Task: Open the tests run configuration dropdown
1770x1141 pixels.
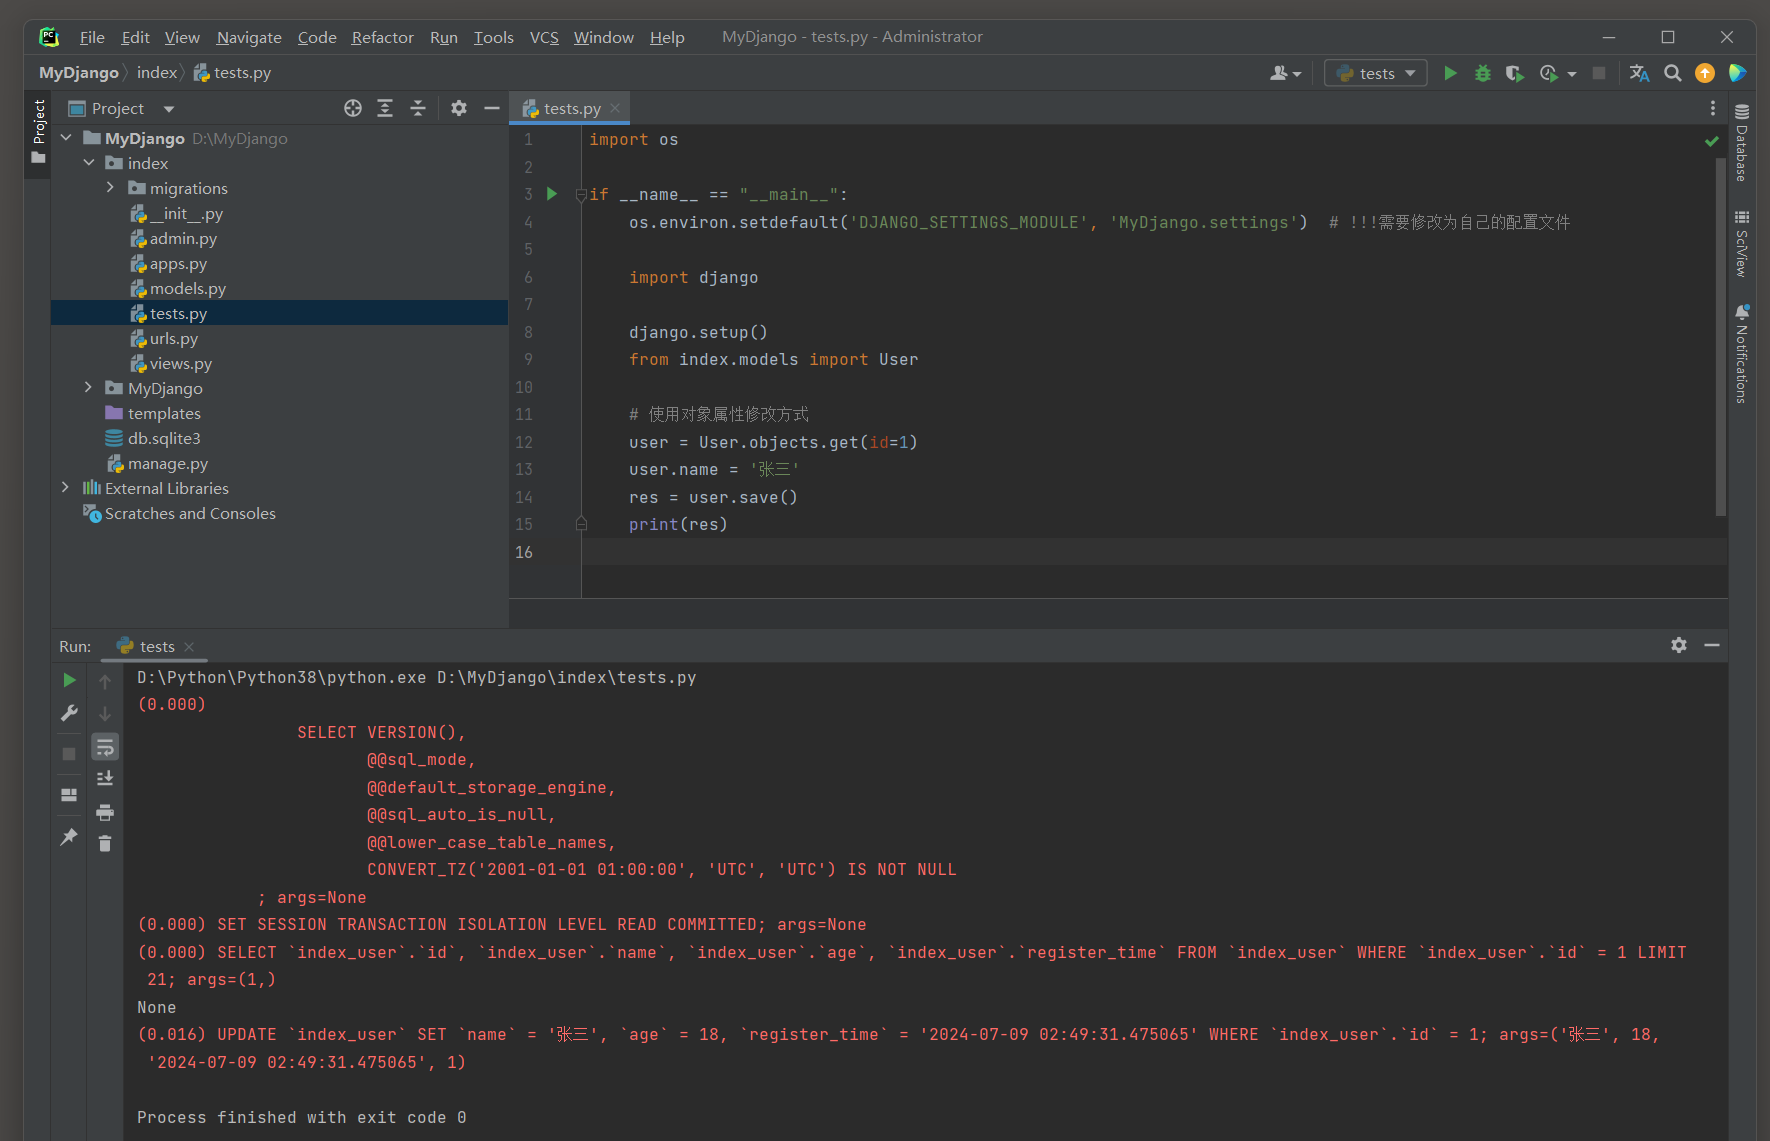Action: point(1376,73)
